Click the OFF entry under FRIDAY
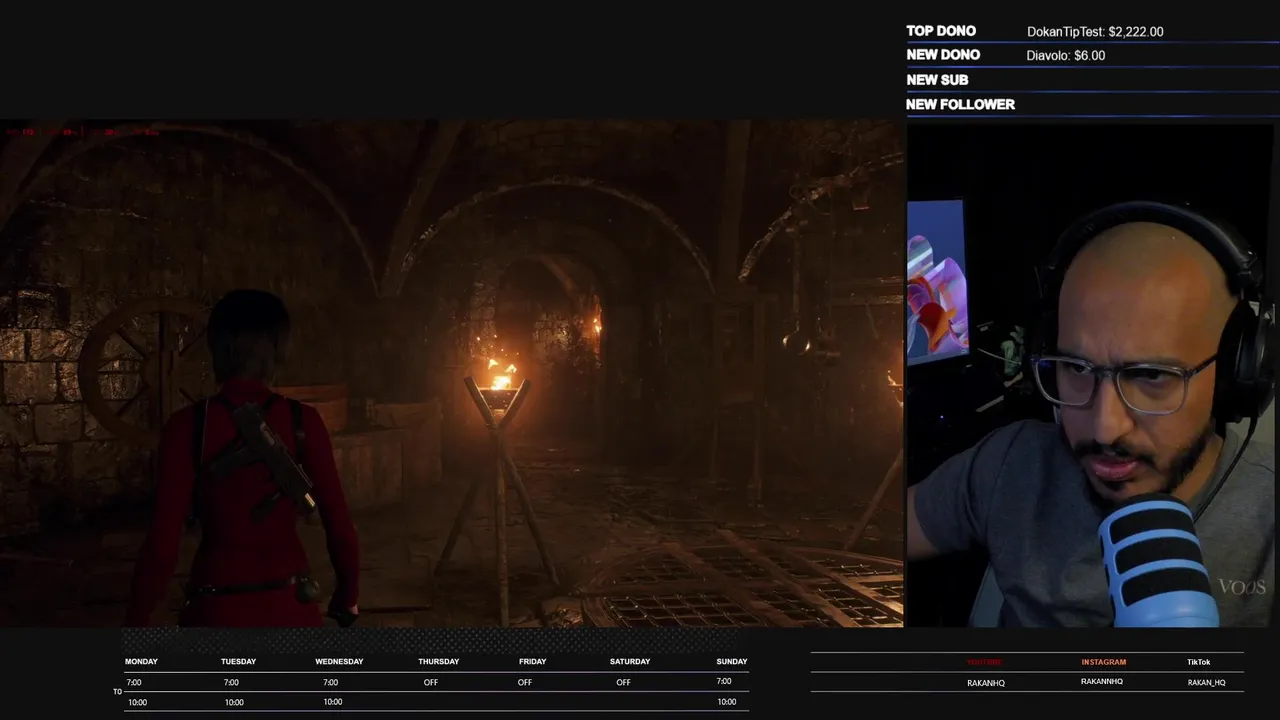This screenshot has height=720, width=1280. pyautogui.click(x=525, y=682)
